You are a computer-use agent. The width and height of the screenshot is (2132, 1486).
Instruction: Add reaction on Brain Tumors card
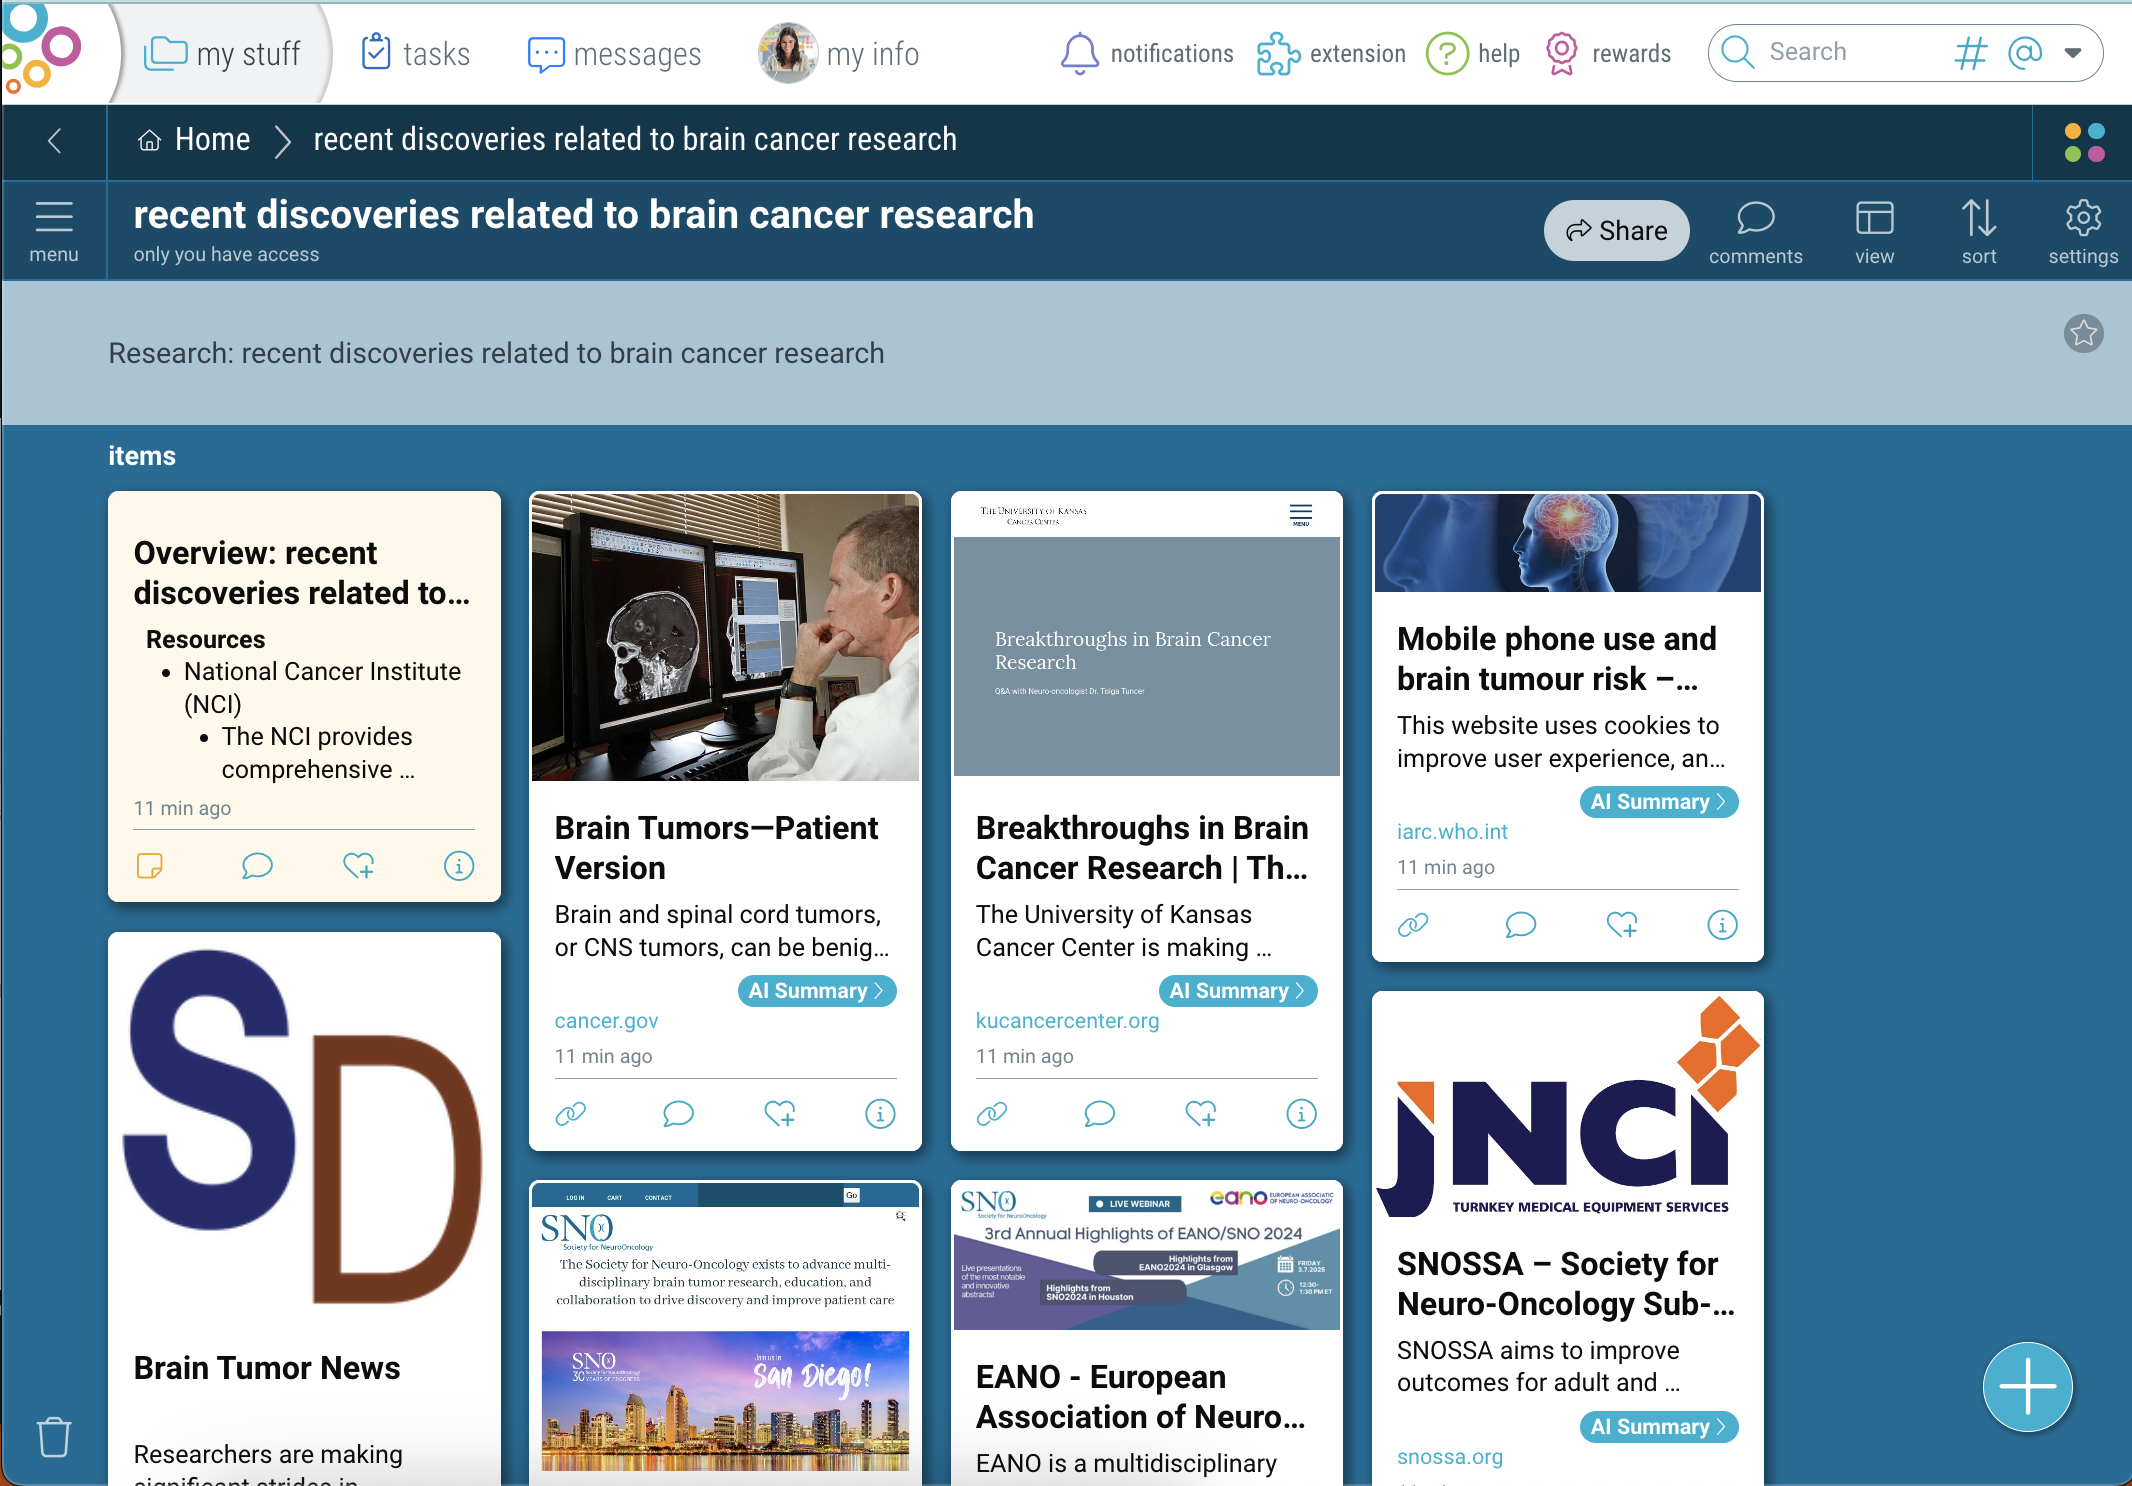tap(780, 1114)
